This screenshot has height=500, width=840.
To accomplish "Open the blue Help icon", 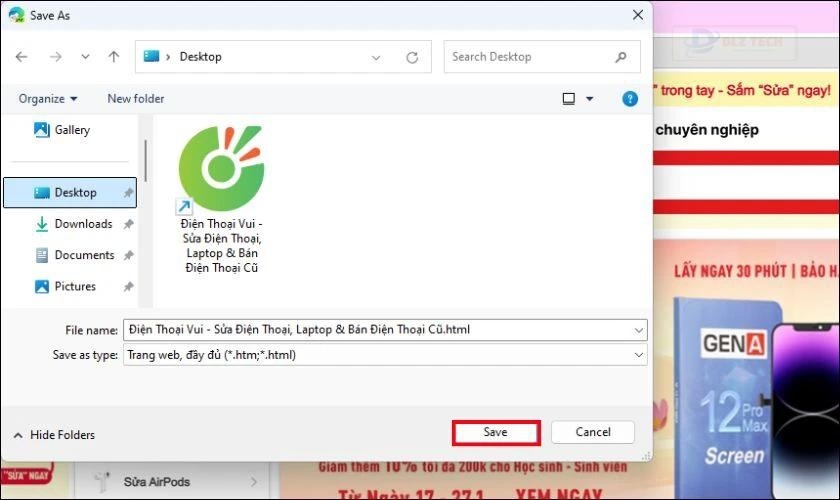I will tap(630, 99).
